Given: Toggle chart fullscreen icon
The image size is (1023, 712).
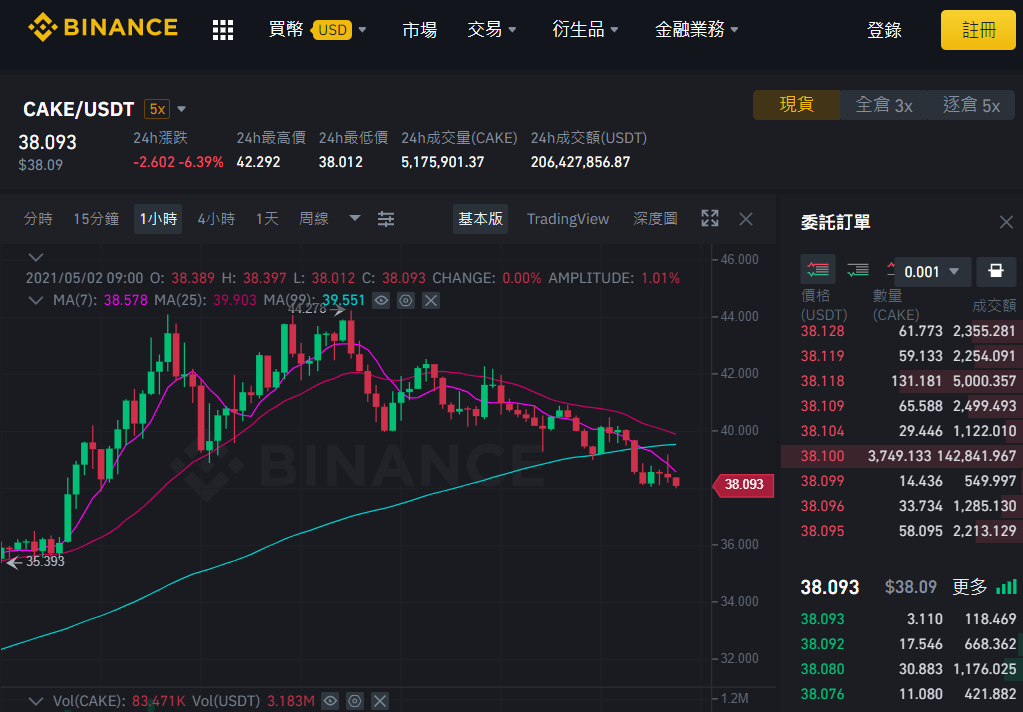Looking at the screenshot, I should (710, 218).
